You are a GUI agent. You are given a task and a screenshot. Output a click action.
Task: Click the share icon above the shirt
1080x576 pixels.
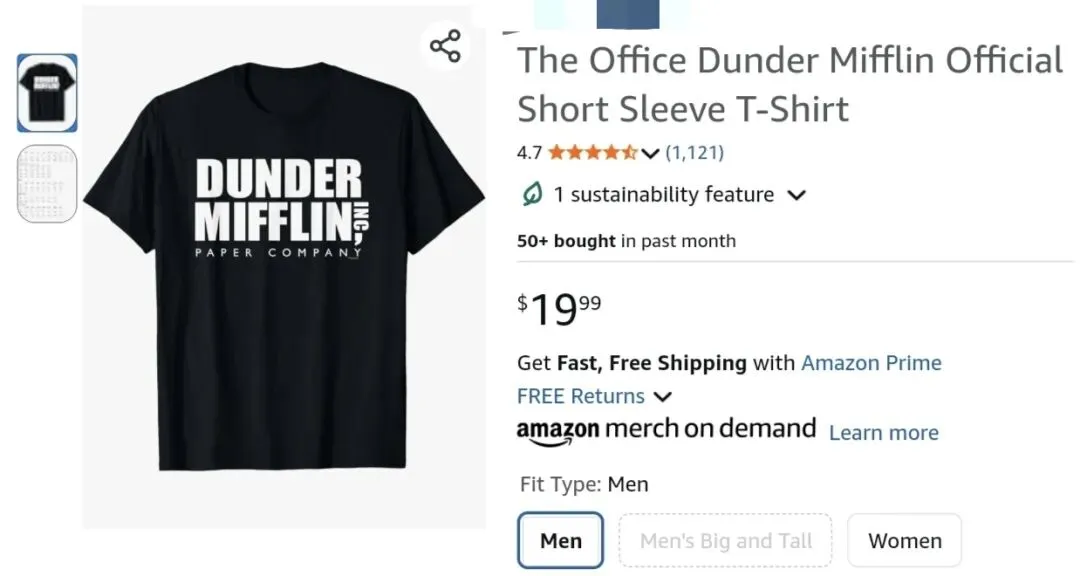445,46
